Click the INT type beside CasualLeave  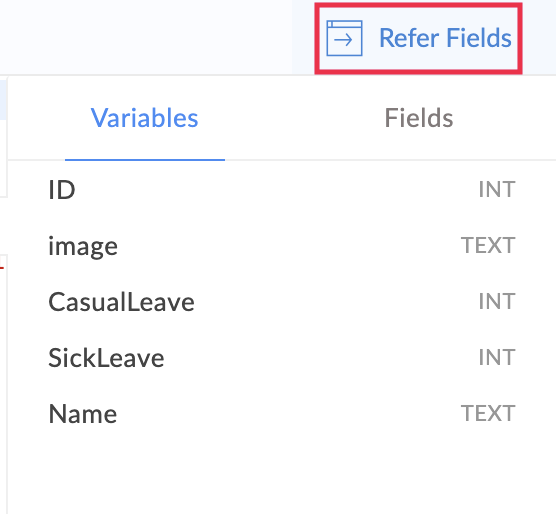tap(497, 302)
